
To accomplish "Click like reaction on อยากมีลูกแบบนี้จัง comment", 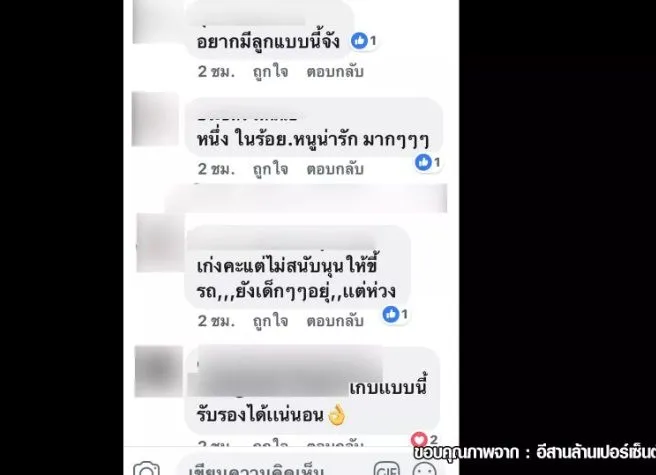I will pyautogui.click(x=359, y=41).
